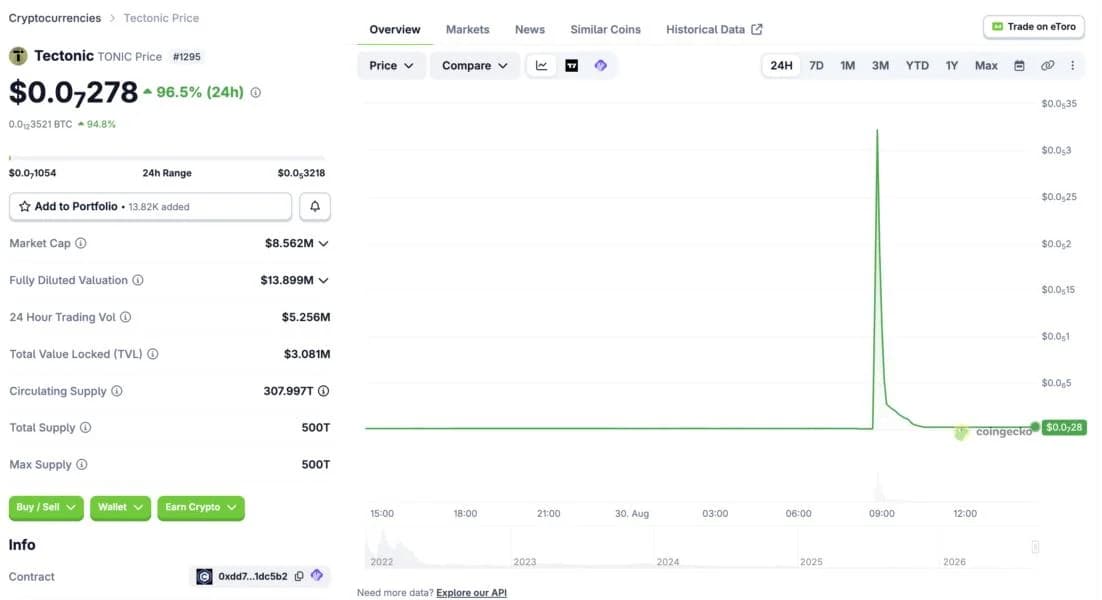Open the Price dropdown
The height and width of the screenshot is (600, 1102).
[x=391, y=65]
